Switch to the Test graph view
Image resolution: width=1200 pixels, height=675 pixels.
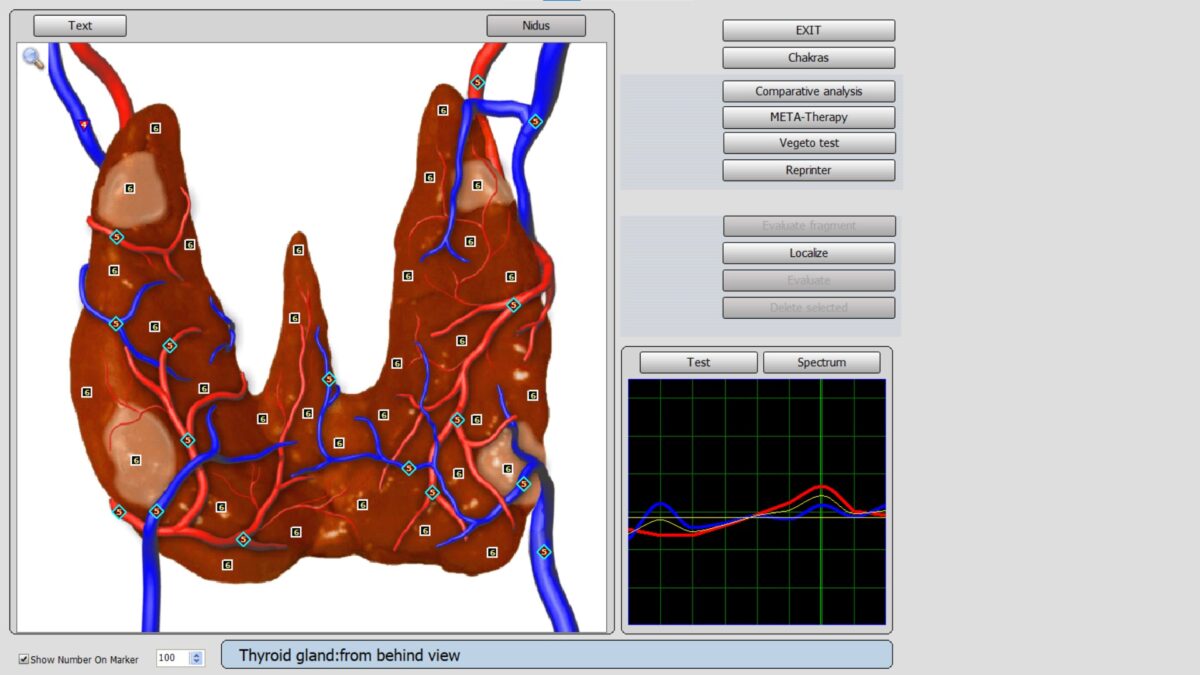698,362
